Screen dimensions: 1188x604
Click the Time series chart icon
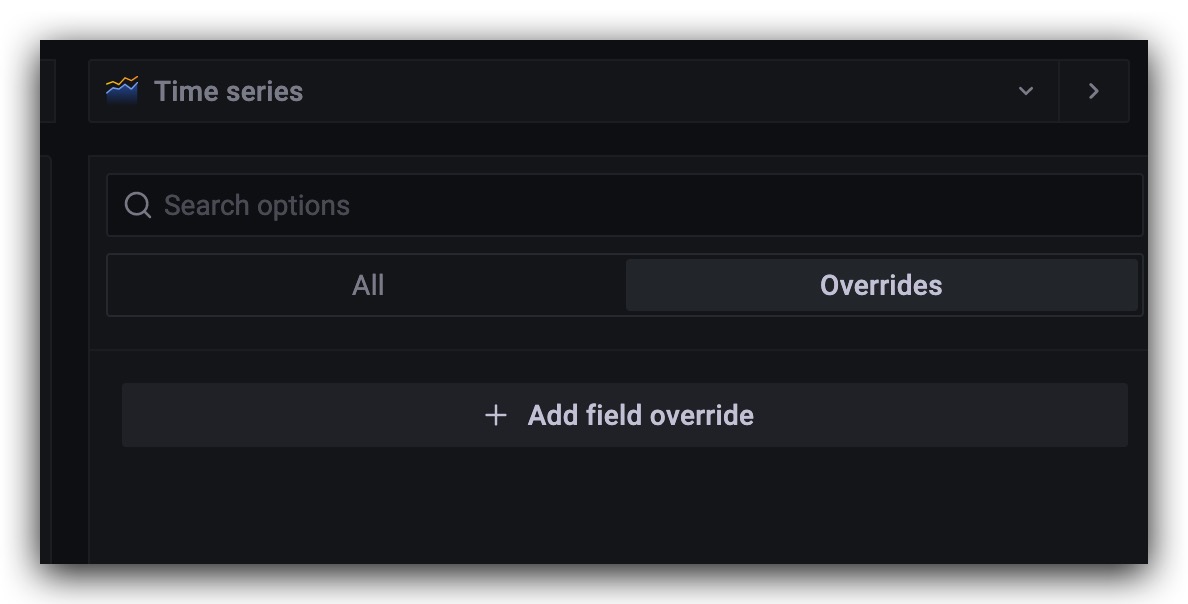[122, 91]
